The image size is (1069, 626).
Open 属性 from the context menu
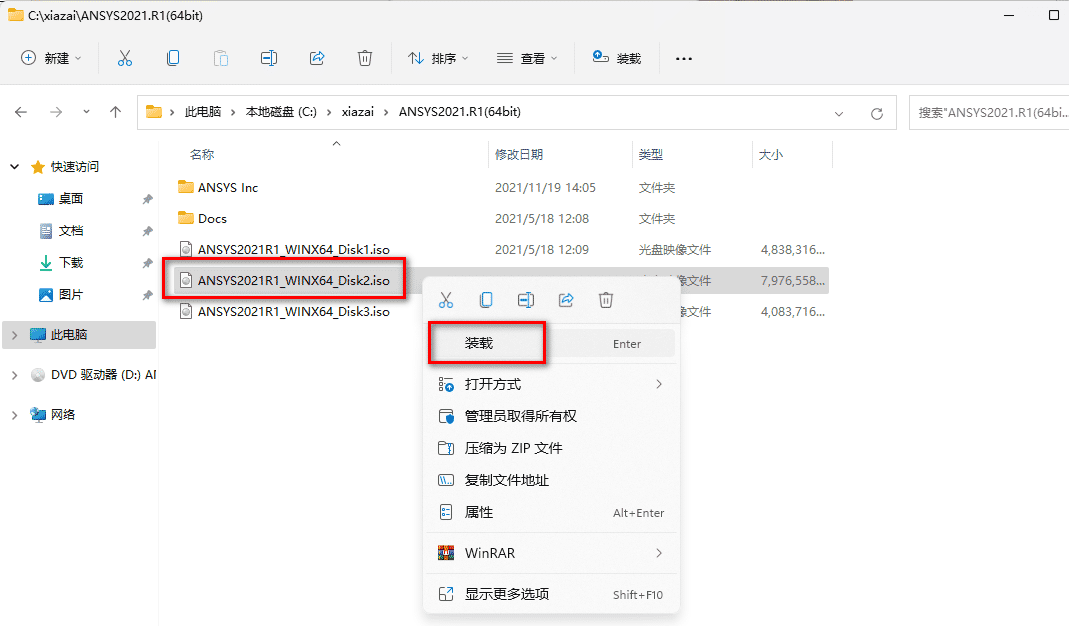(x=479, y=512)
